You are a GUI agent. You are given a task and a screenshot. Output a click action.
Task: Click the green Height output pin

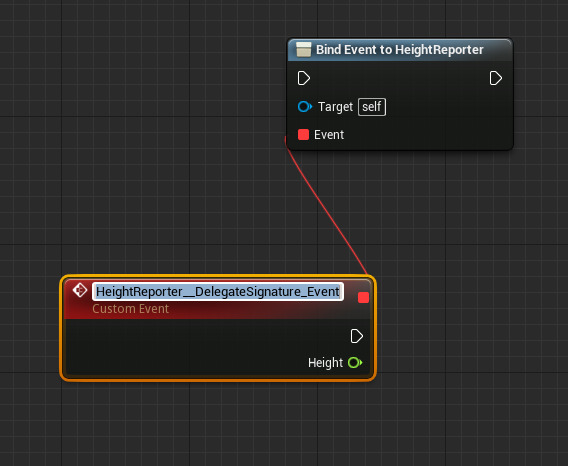coord(355,362)
